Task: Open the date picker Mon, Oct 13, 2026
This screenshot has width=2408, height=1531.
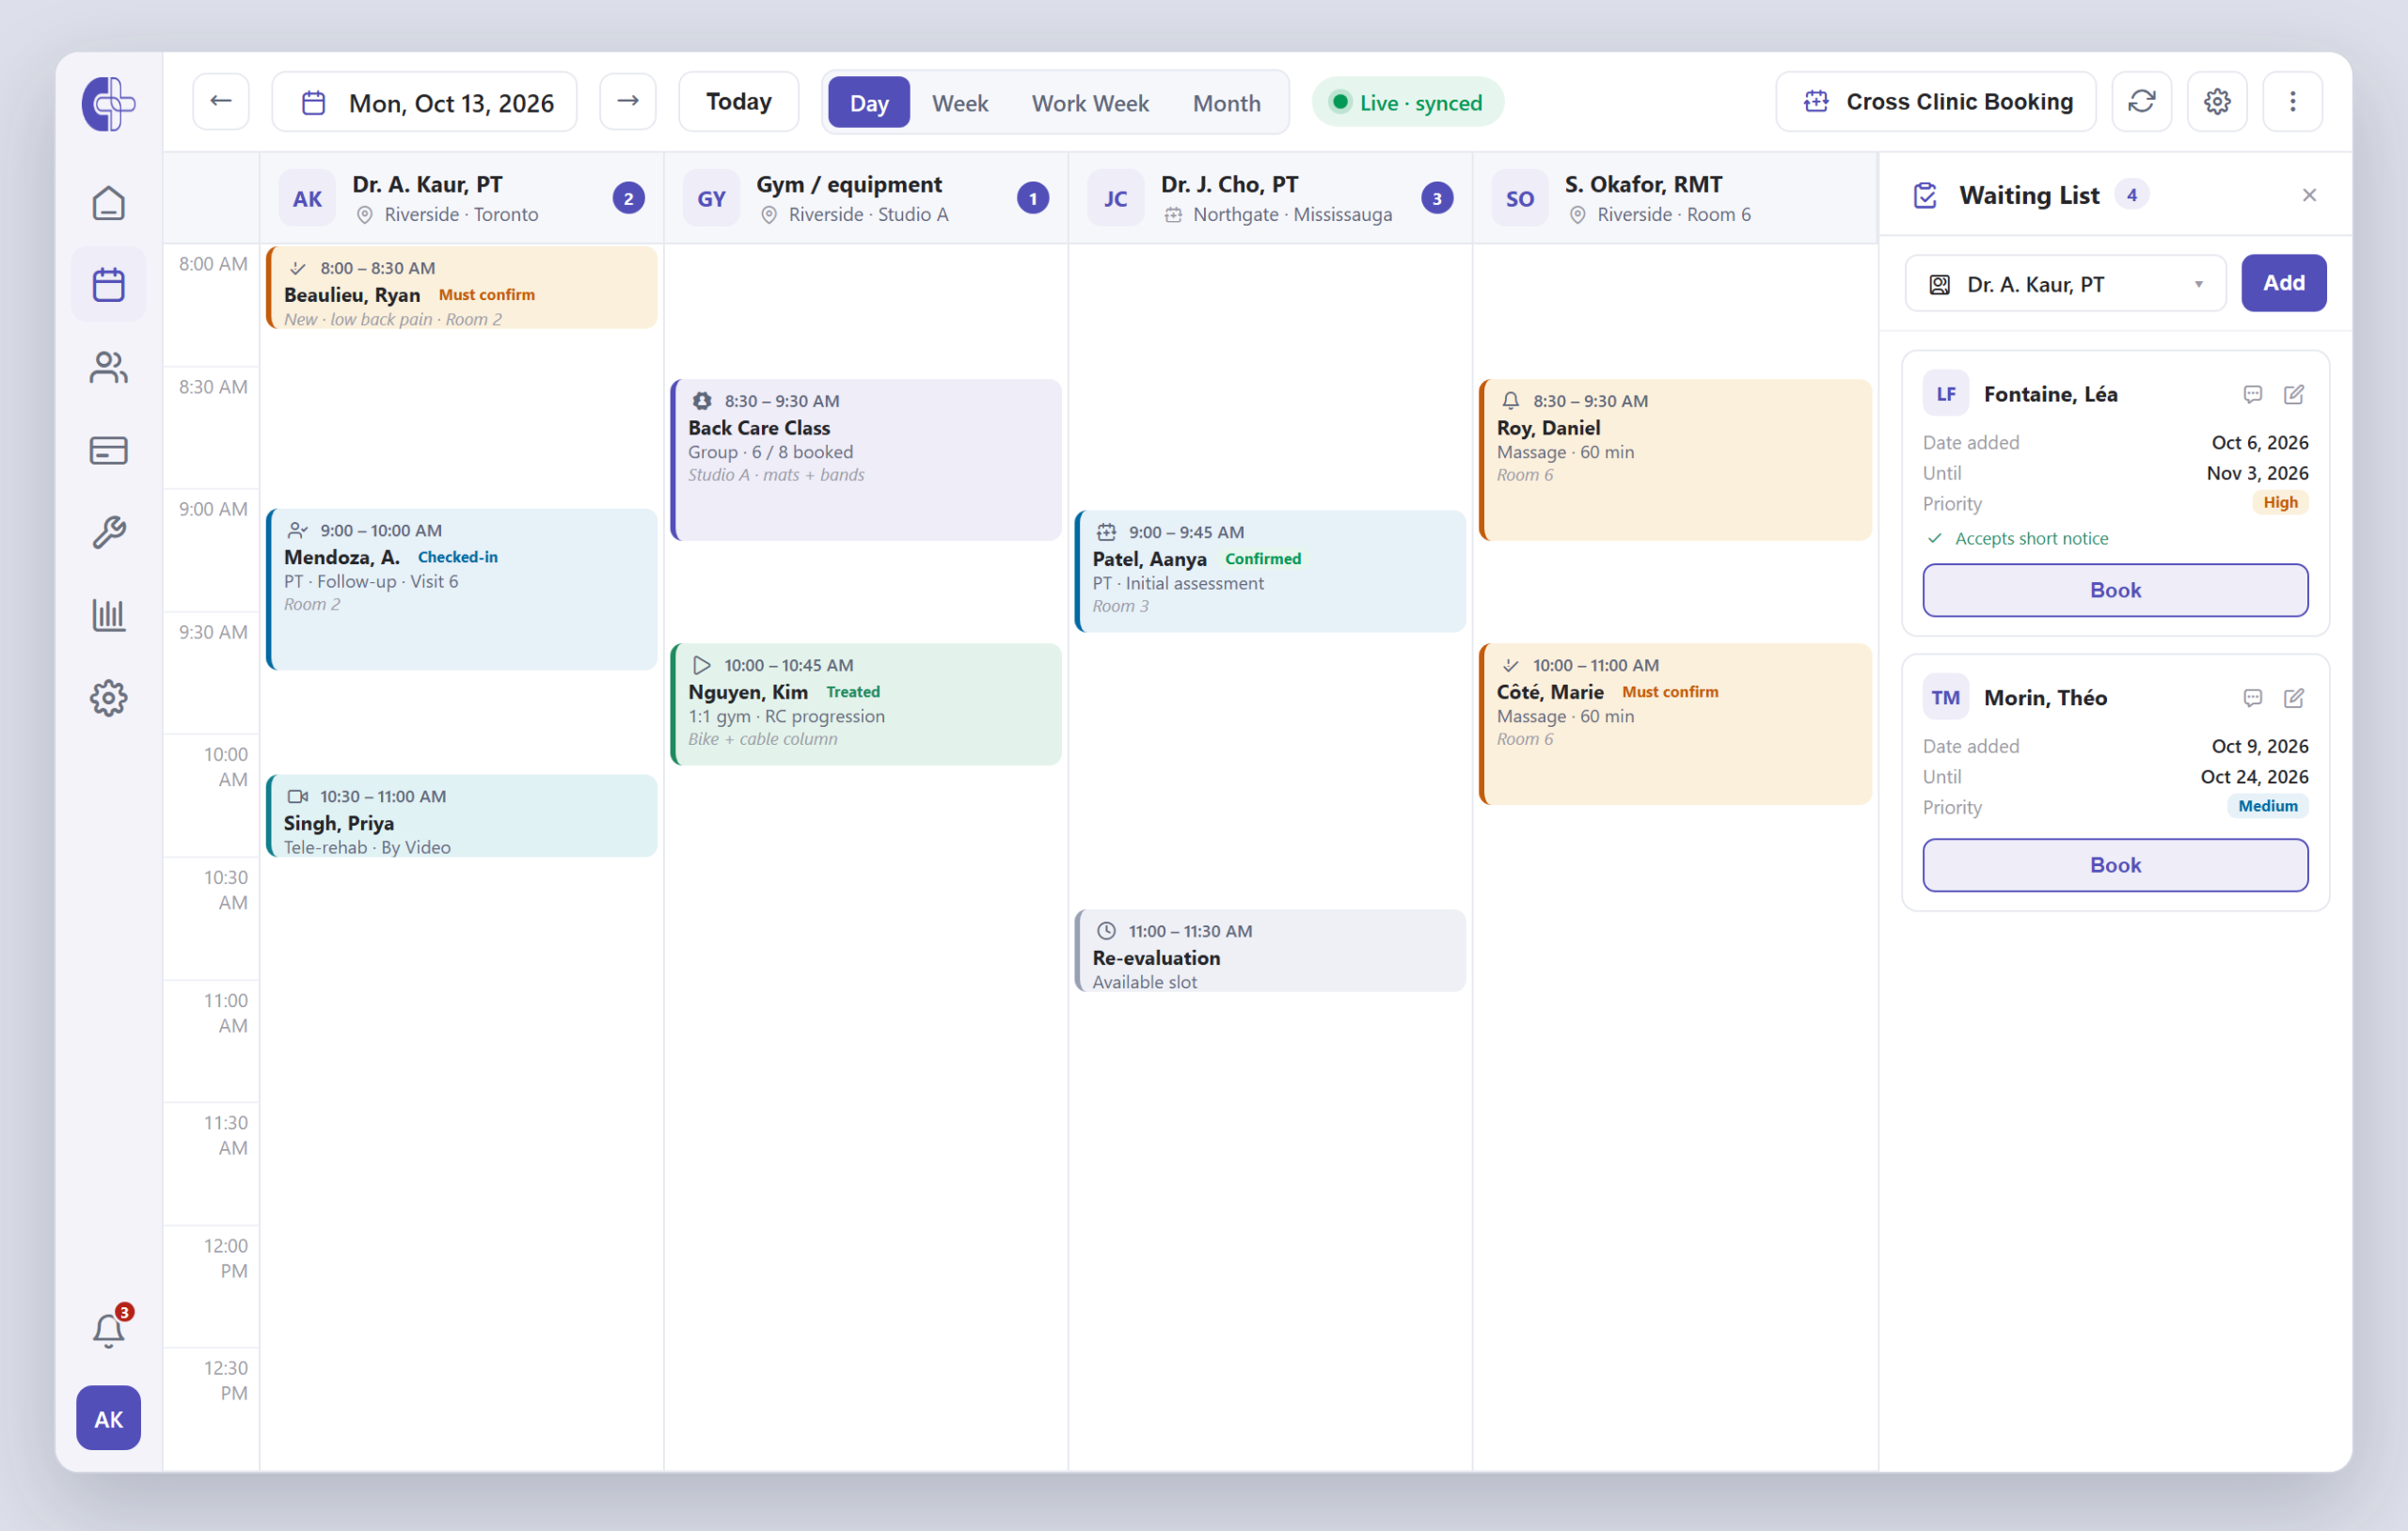Action: click(425, 102)
